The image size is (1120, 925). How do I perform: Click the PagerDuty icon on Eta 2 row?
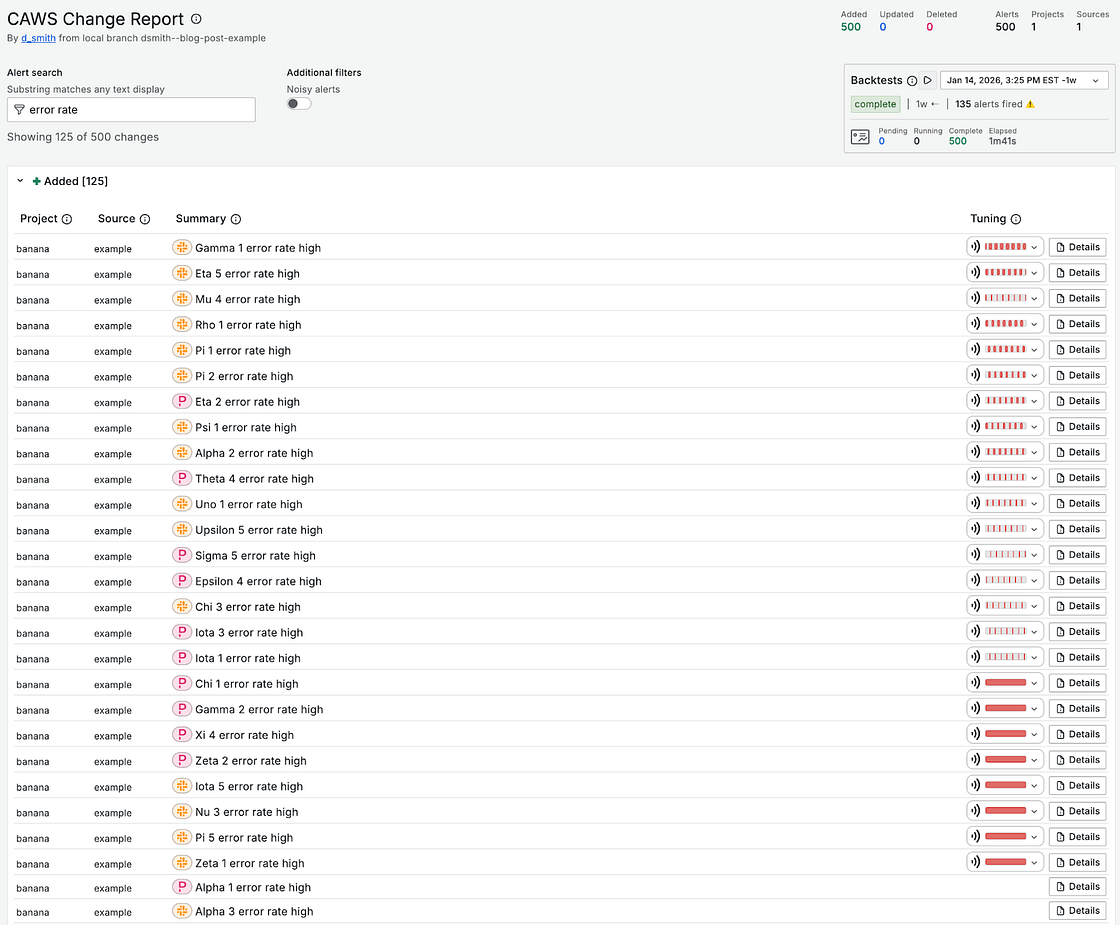[181, 401]
